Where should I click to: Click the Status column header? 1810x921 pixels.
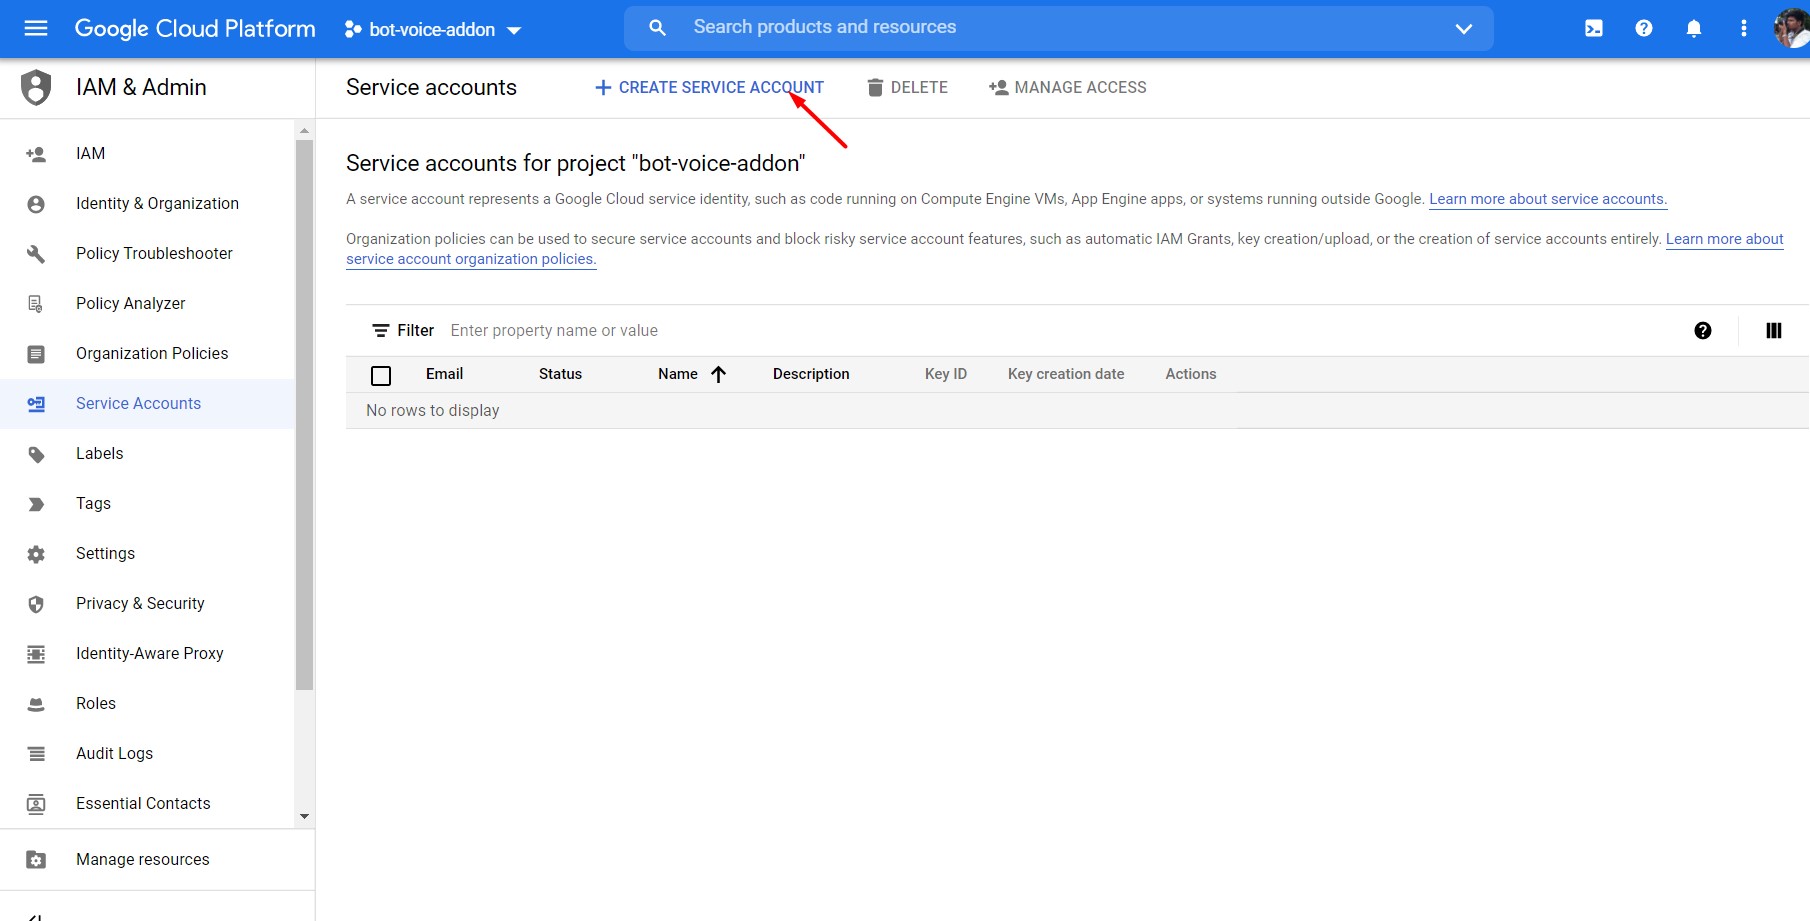(560, 374)
